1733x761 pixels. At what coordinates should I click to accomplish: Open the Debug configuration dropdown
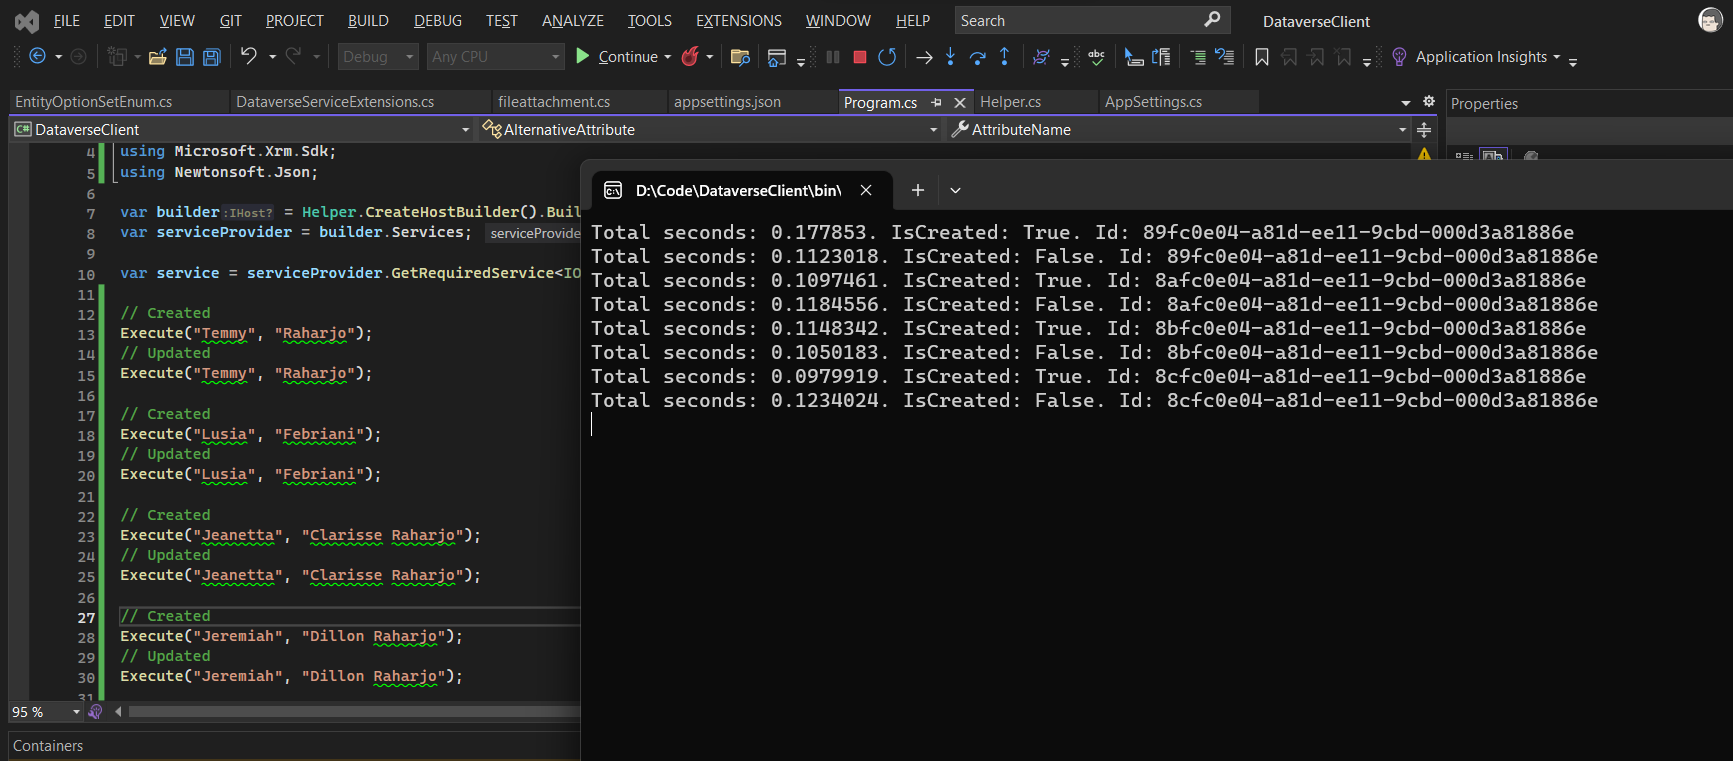coord(378,57)
